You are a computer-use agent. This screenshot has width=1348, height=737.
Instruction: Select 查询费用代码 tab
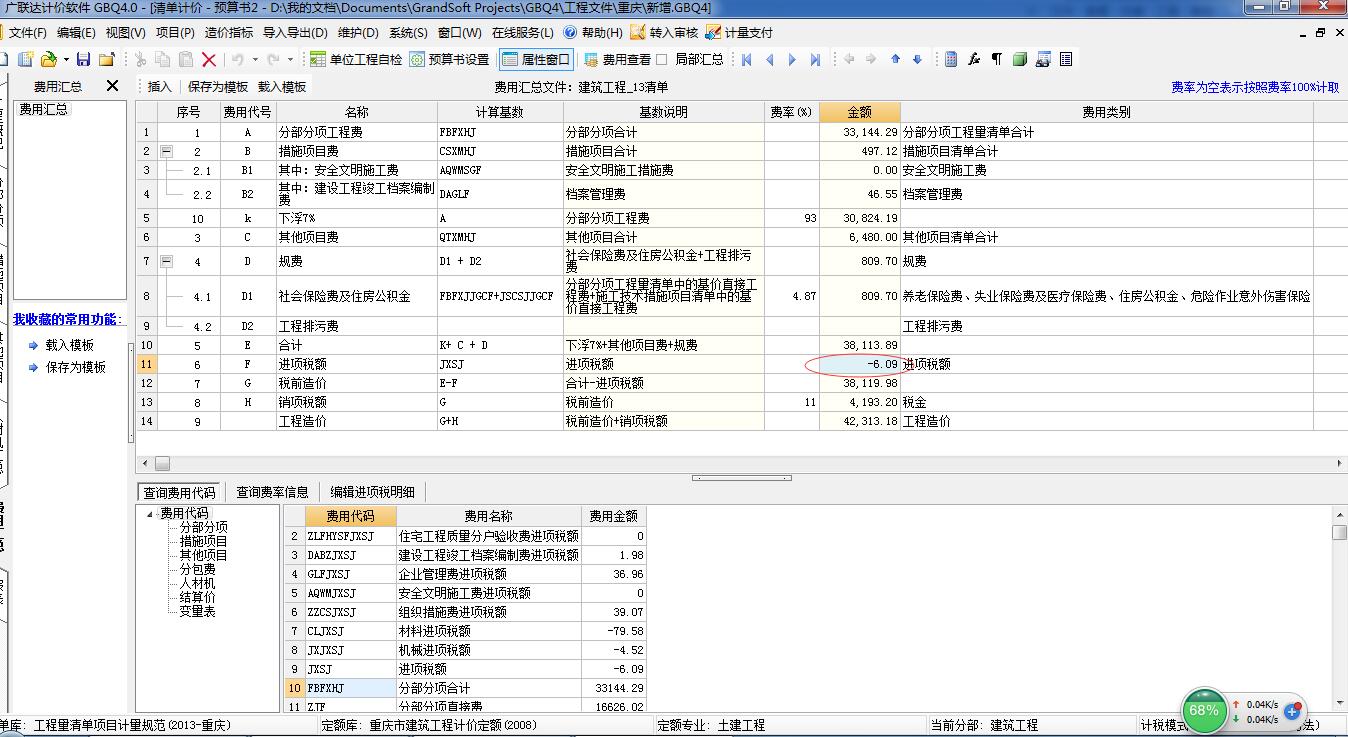pyautogui.click(x=179, y=492)
